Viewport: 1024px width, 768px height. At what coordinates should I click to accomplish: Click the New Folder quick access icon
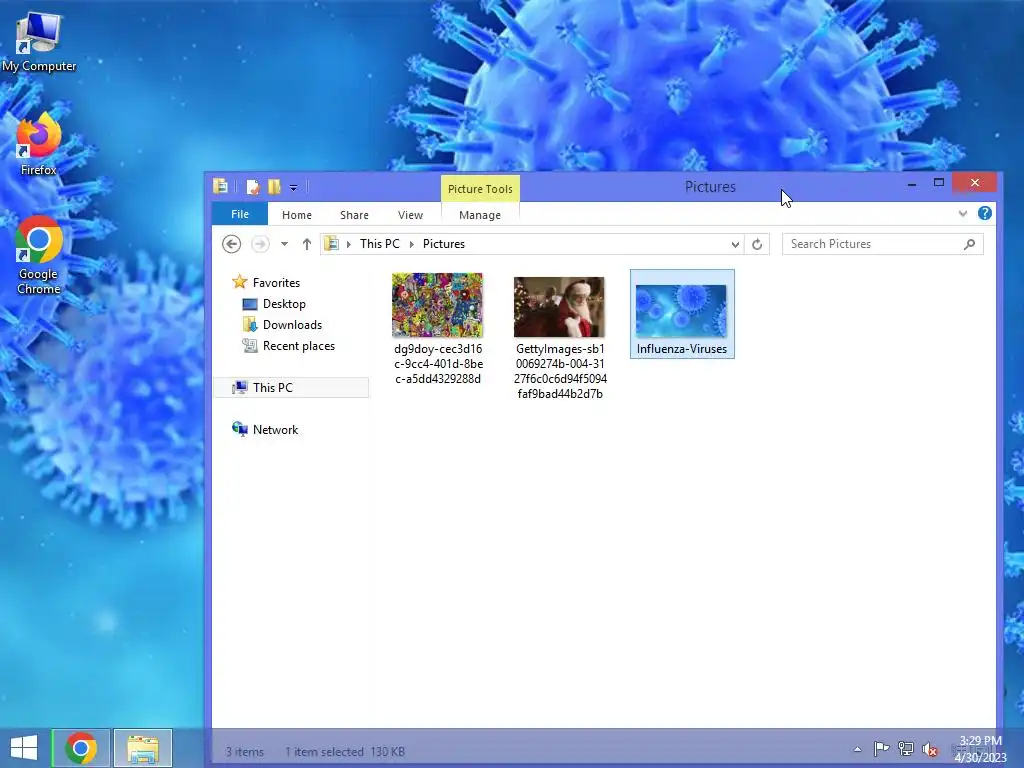(x=274, y=187)
